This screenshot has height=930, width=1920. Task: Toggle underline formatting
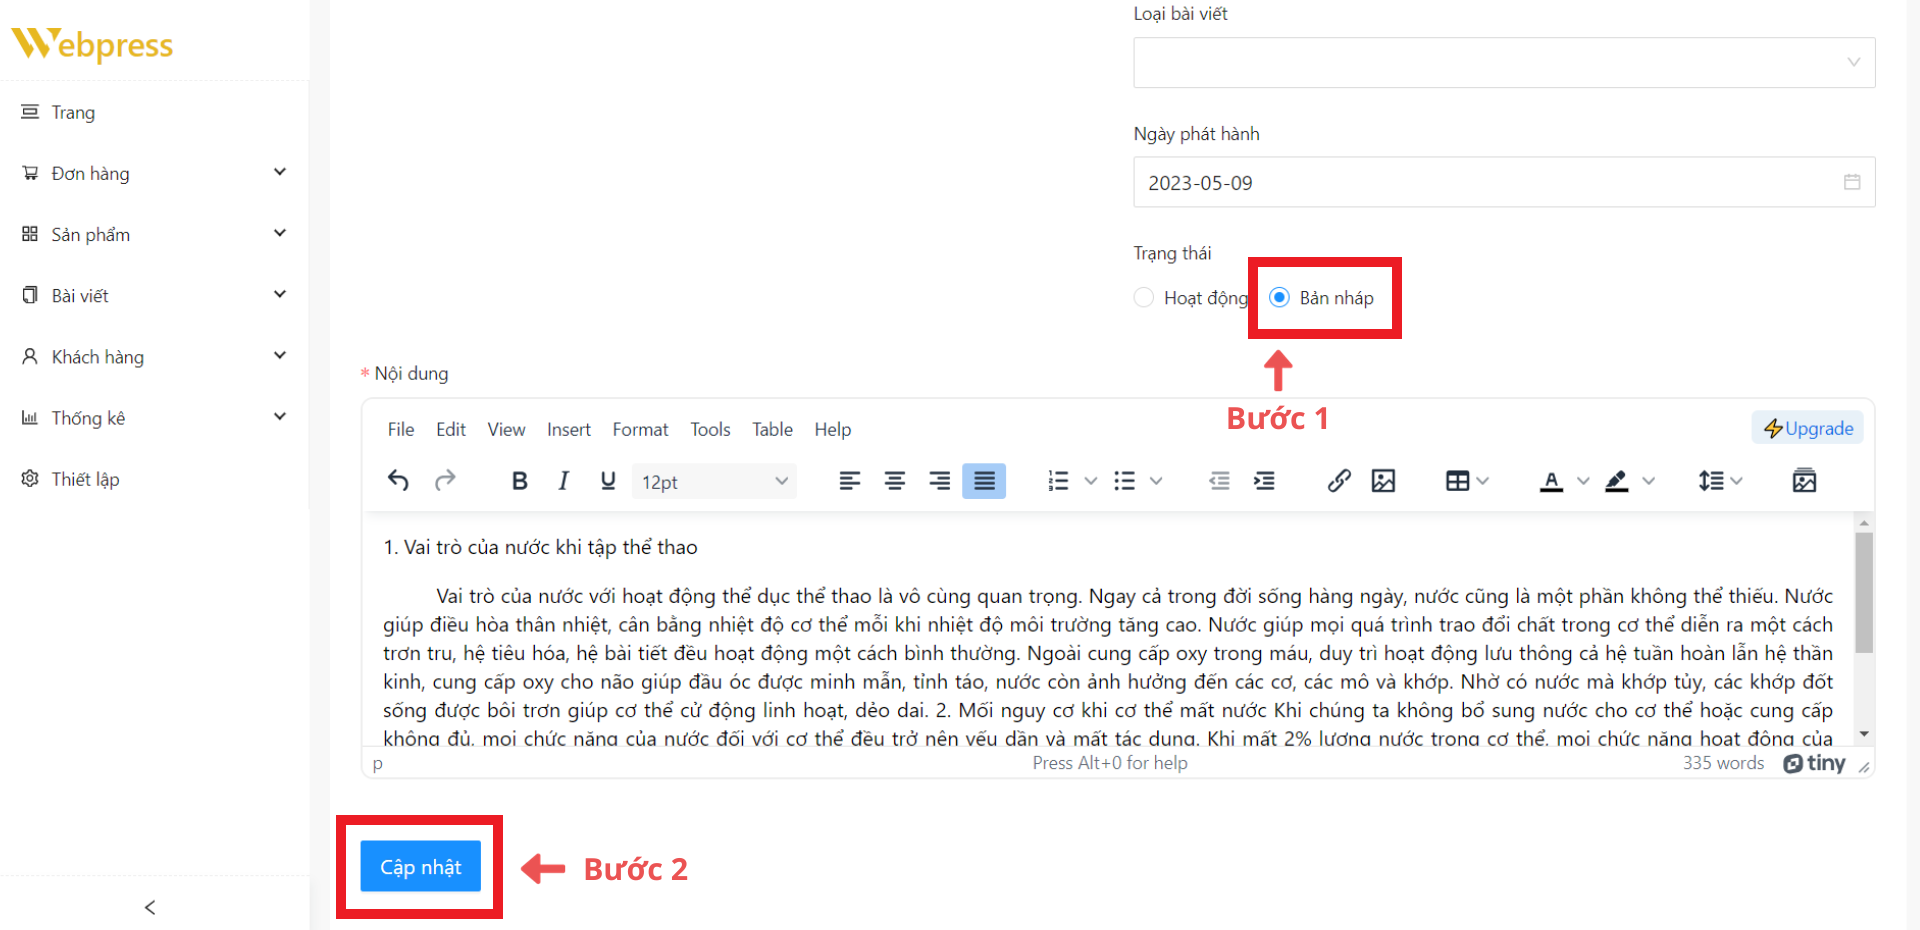click(607, 481)
